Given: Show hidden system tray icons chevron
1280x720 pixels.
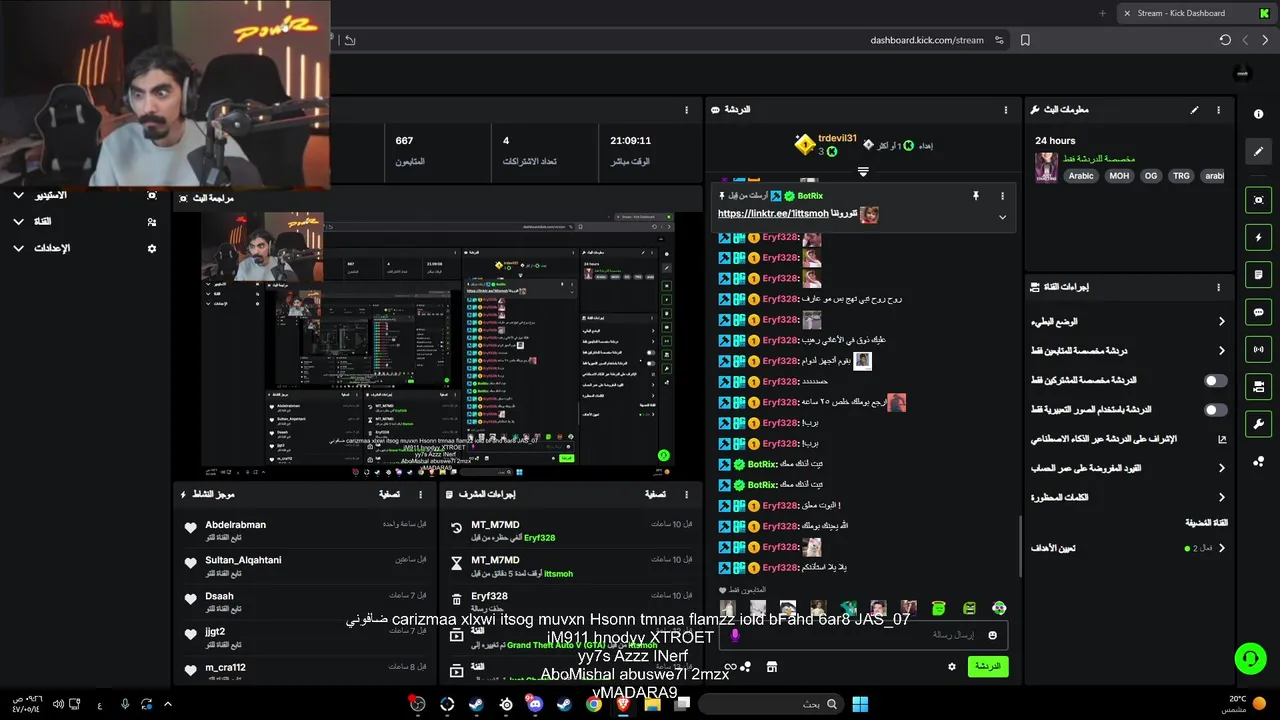Looking at the screenshot, I should (x=167, y=704).
